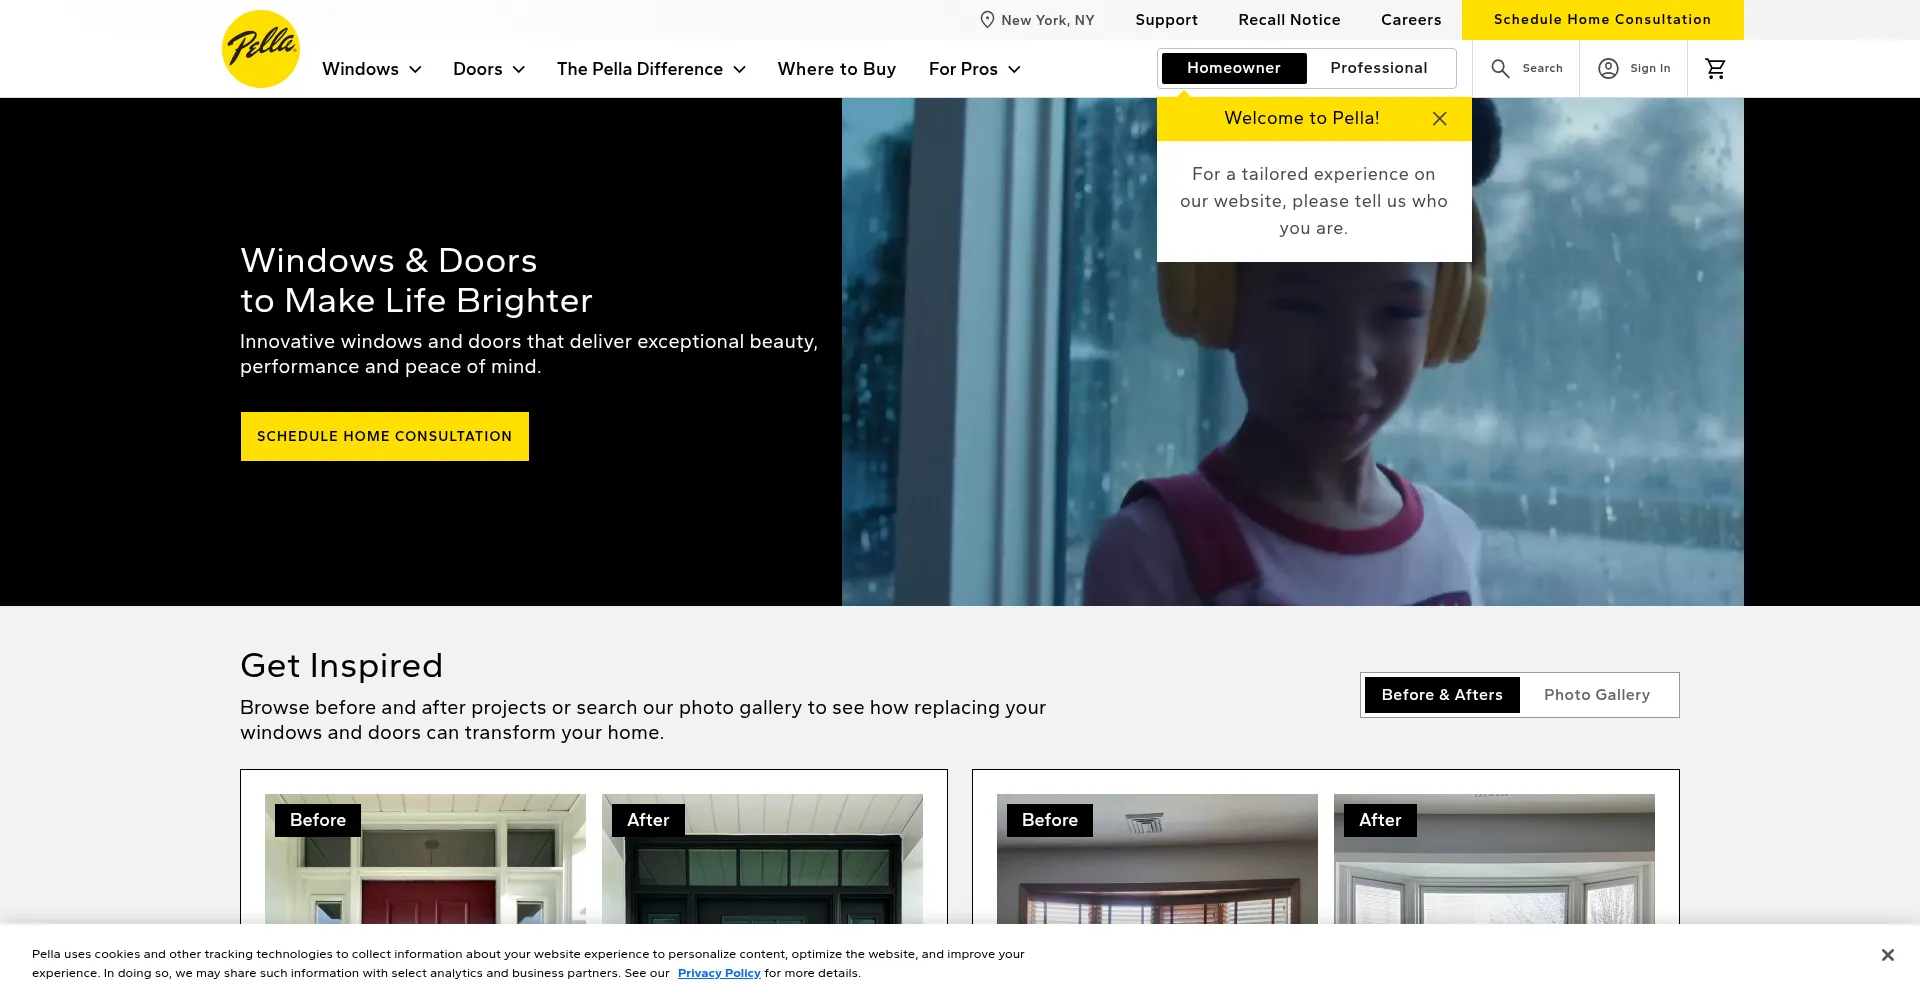1920x993 pixels.
Task: Open the shopping cart icon
Action: (x=1715, y=68)
